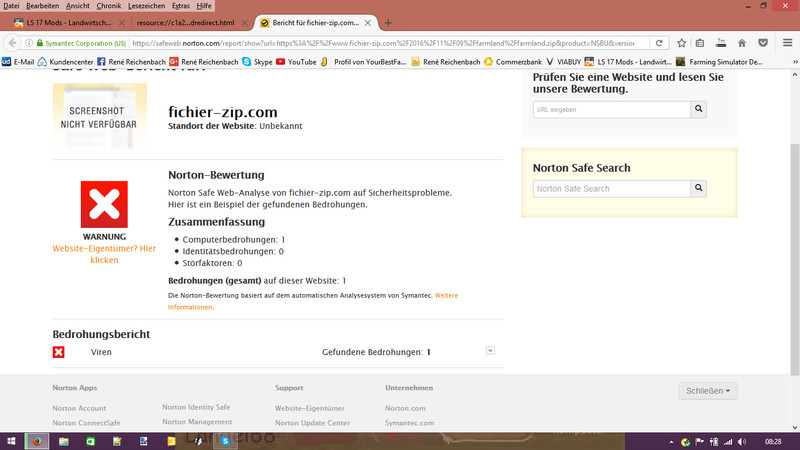The width and height of the screenshot is (800, 450).
Task: Open the Farming Simulator bookmark
Action: pos(719,62)
